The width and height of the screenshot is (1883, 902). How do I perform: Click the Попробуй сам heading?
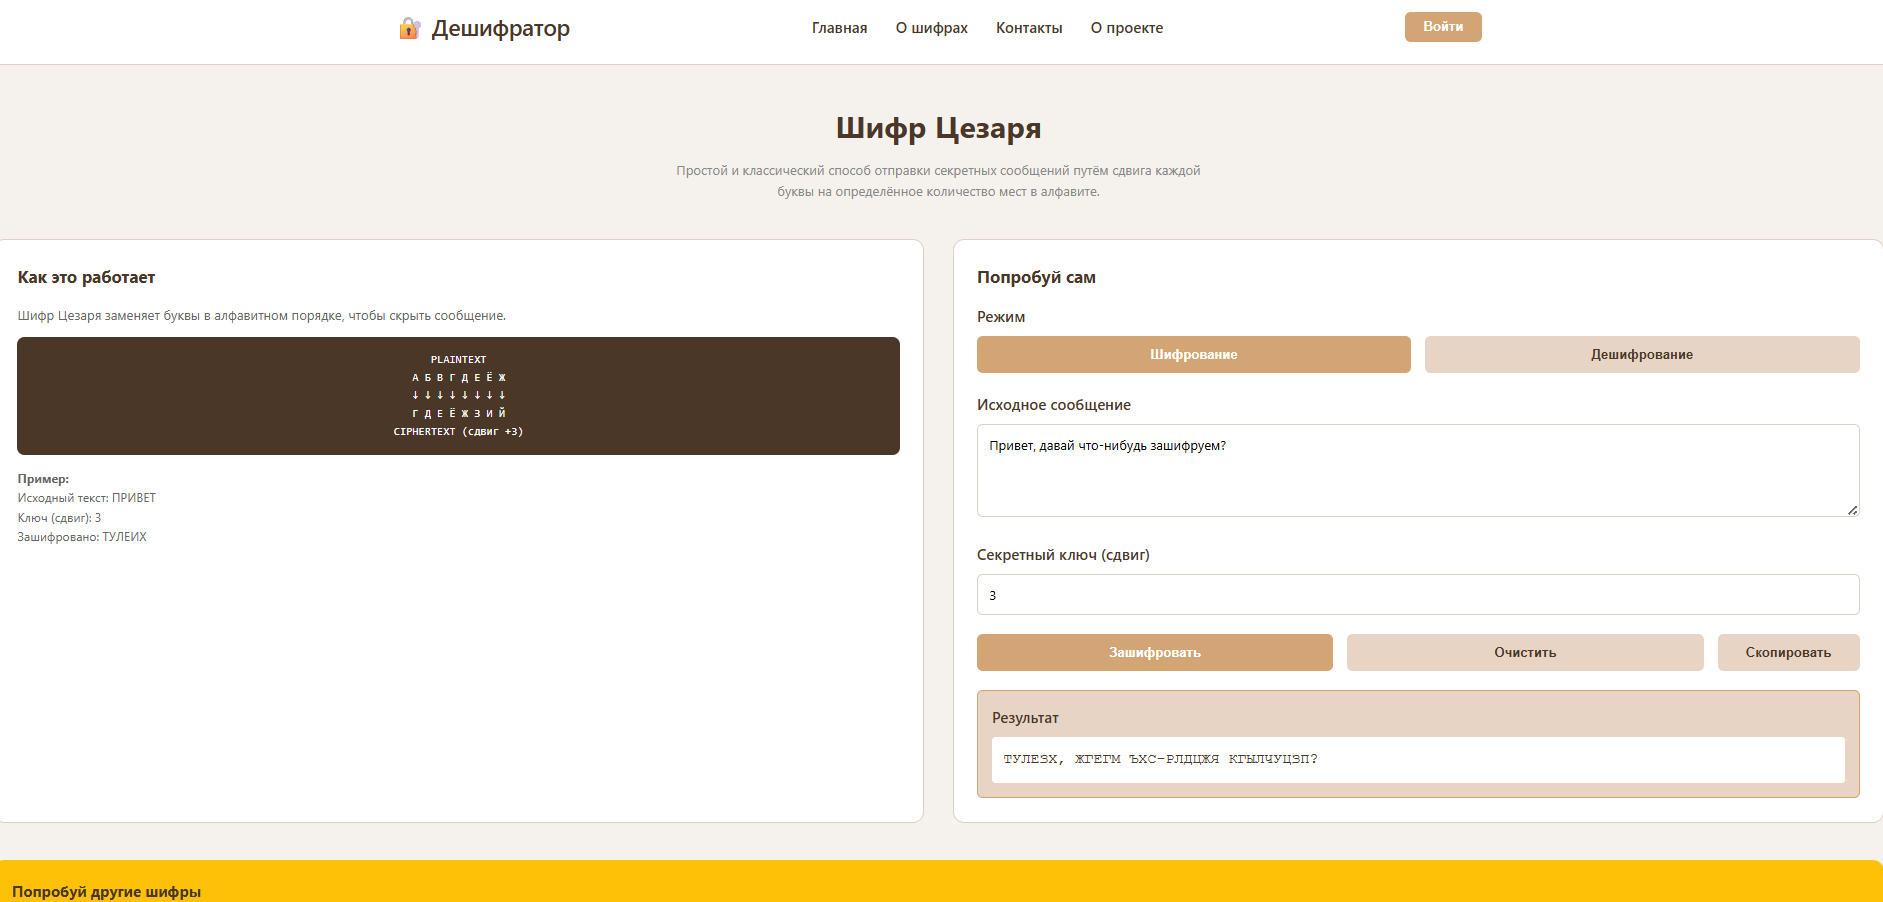[1036, 277]
